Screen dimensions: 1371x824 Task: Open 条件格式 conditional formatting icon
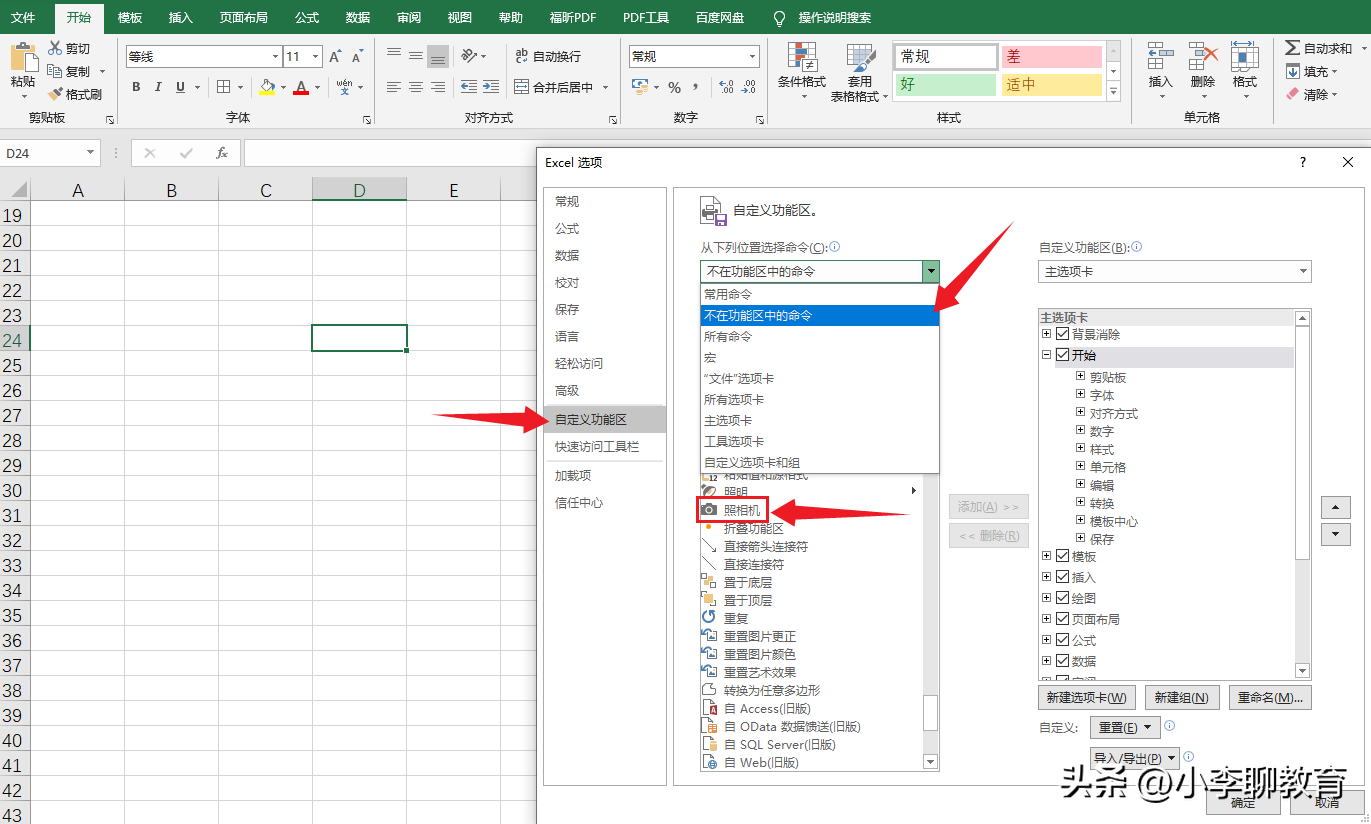tap(802, 57)
